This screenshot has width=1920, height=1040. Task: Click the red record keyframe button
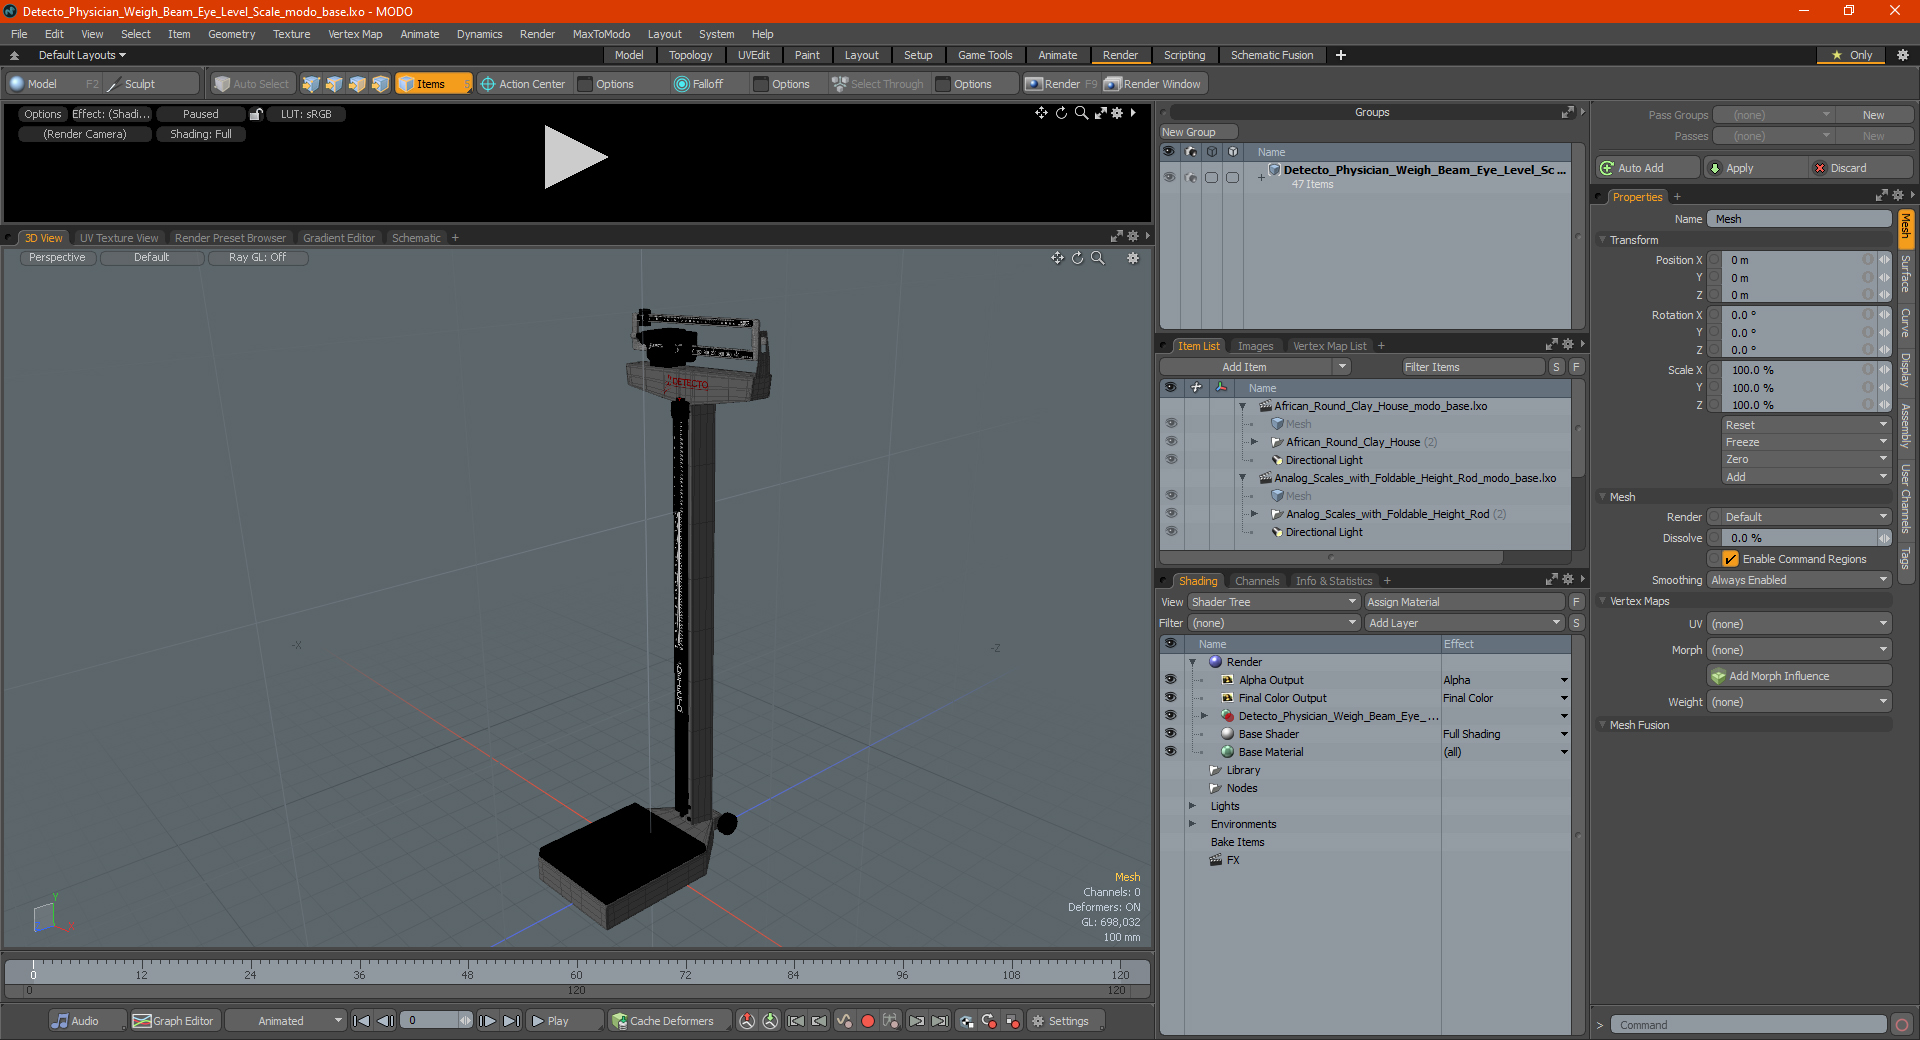point(868,1021)
